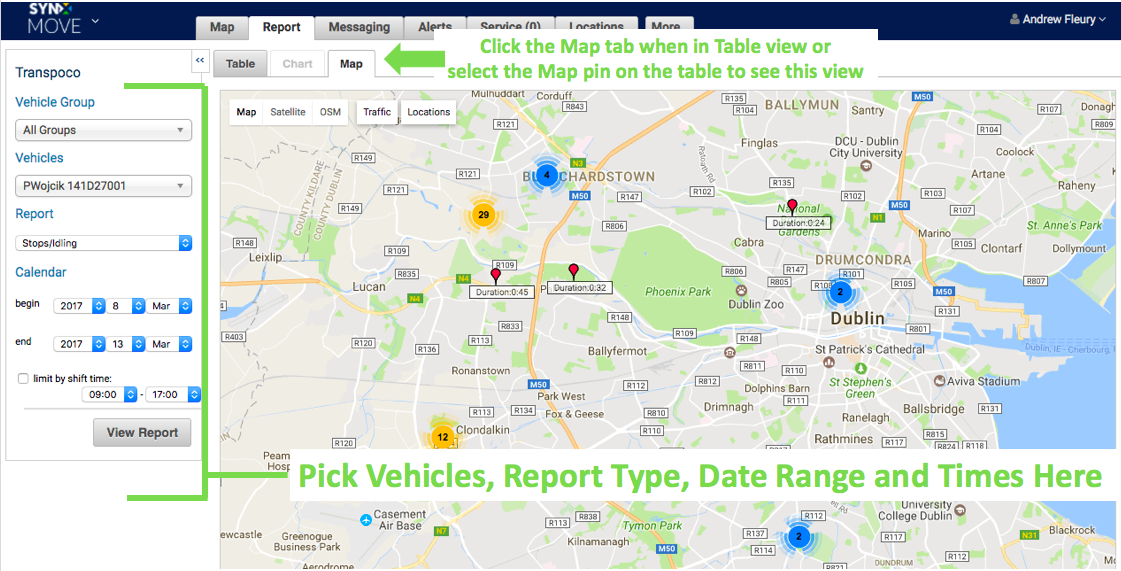Go to the top Map tab
Image resolution: width=1121 pixels, height=571 pixels.
click(222, 27)
